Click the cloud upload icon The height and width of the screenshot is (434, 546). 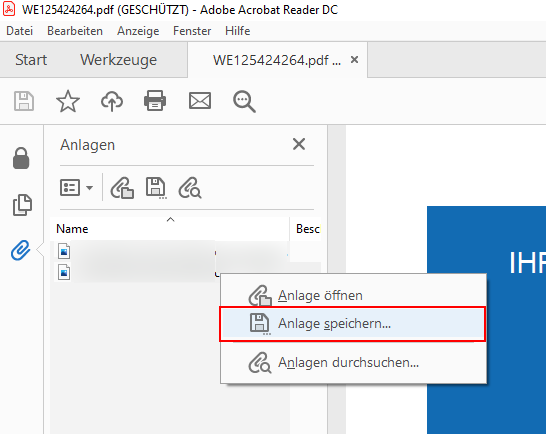coord(112,101)
